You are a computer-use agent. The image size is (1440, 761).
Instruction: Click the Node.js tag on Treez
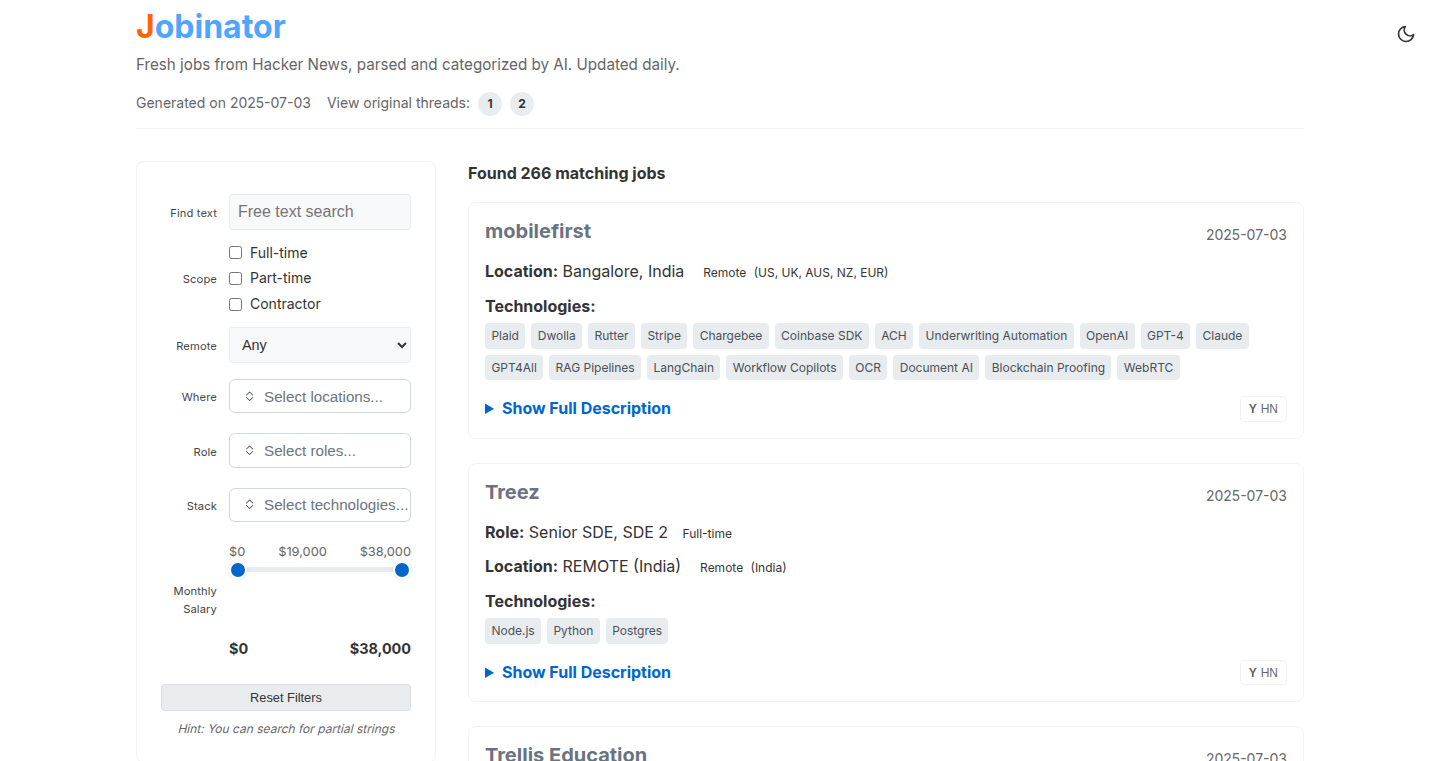513,631
